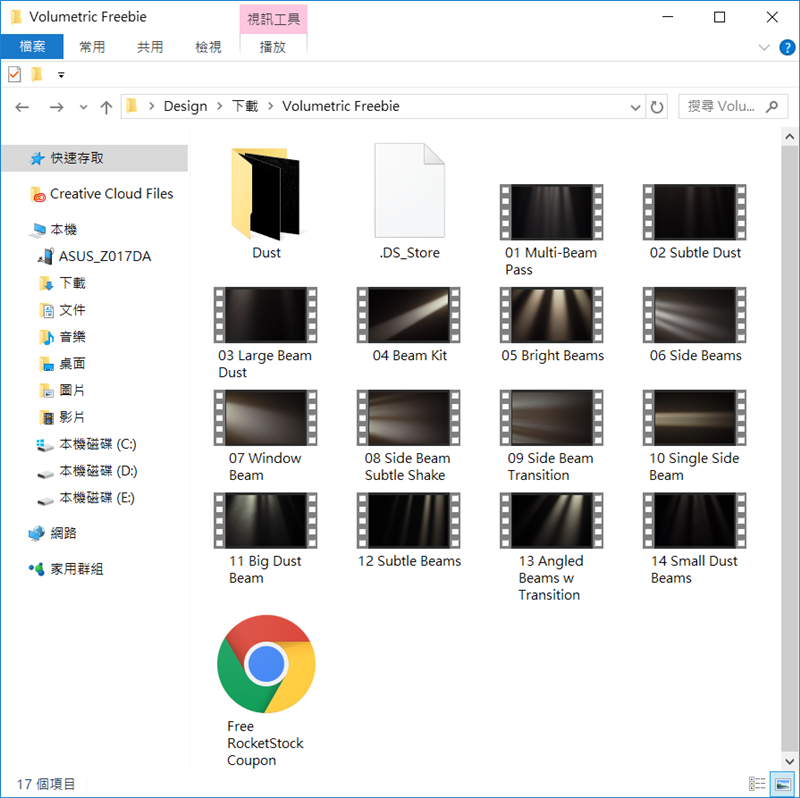The image size is (800, 798).
Task: Open ASUS_Z017DA device in navigation pane
Action: click(x=95, y=256)
